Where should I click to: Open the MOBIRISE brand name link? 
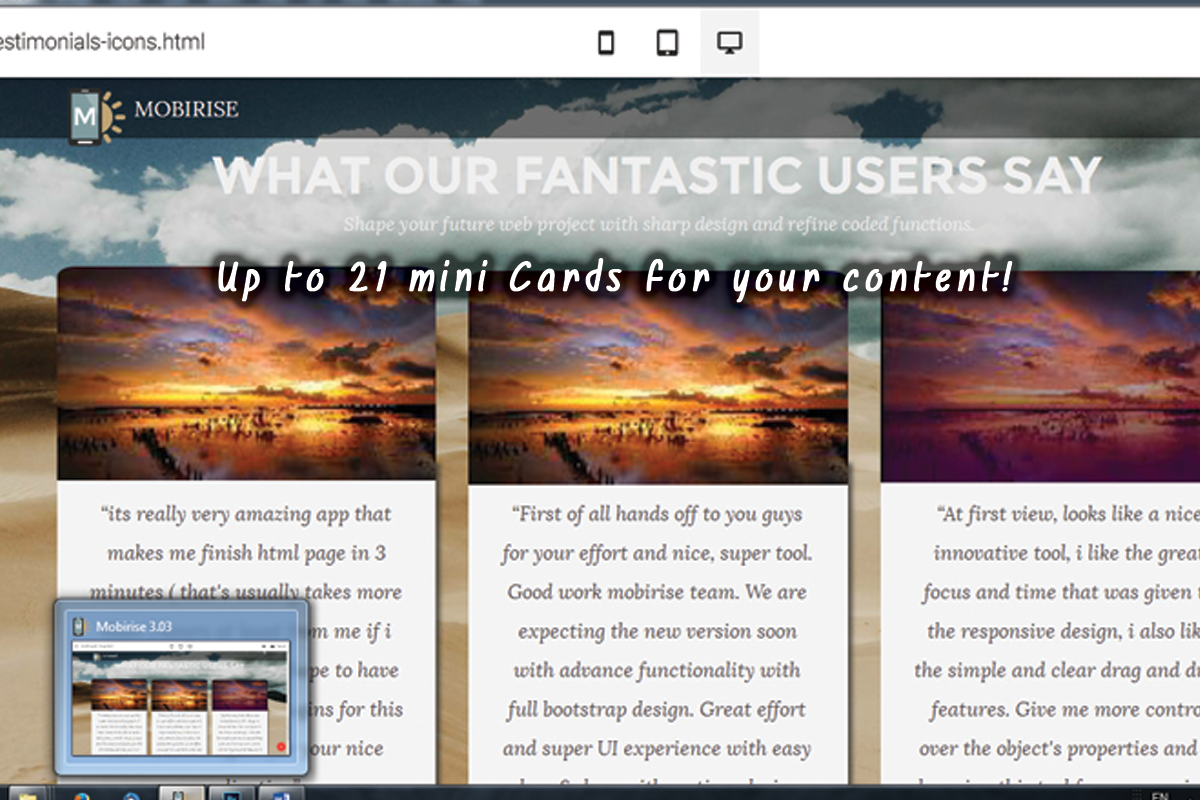point(186,109)
